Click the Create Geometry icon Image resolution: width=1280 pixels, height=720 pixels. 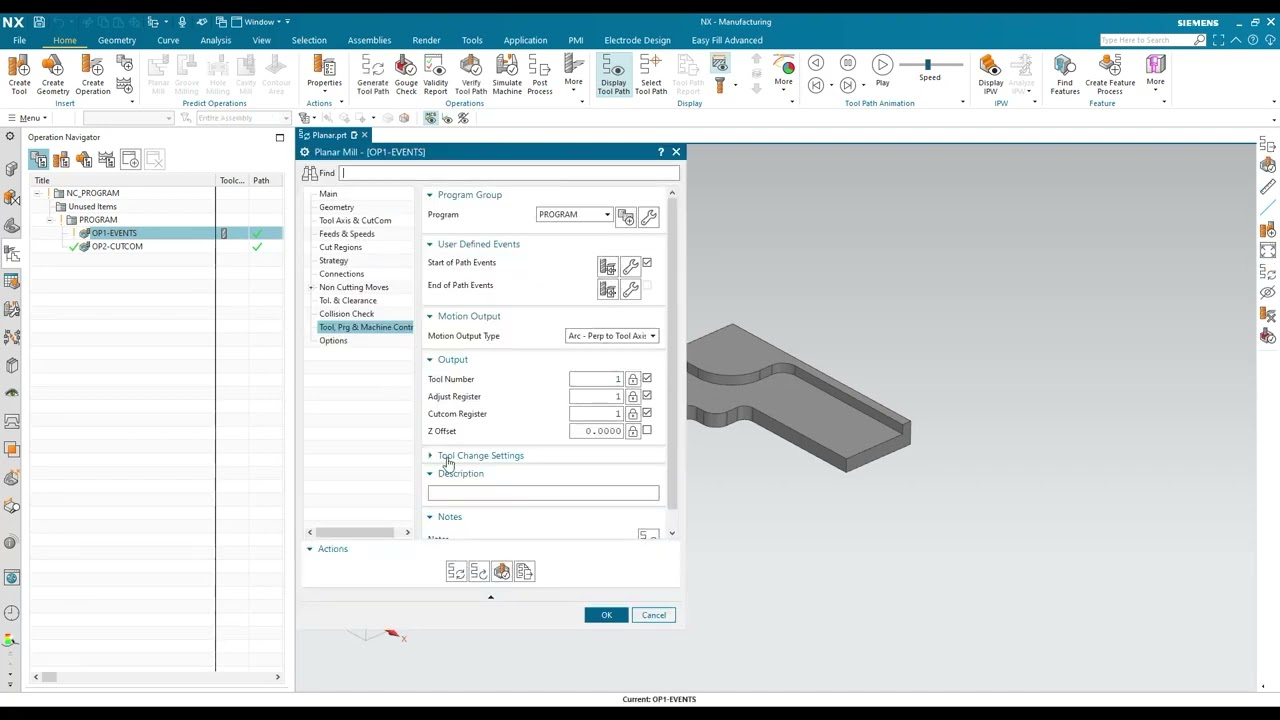pyautogui.click(x=53, y=74)
